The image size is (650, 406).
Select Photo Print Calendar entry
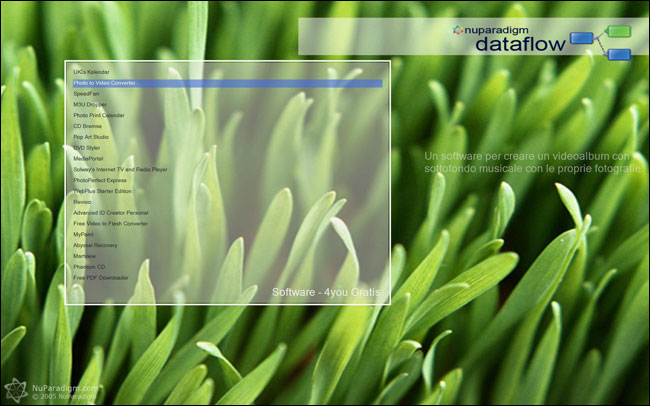[99, 115]
